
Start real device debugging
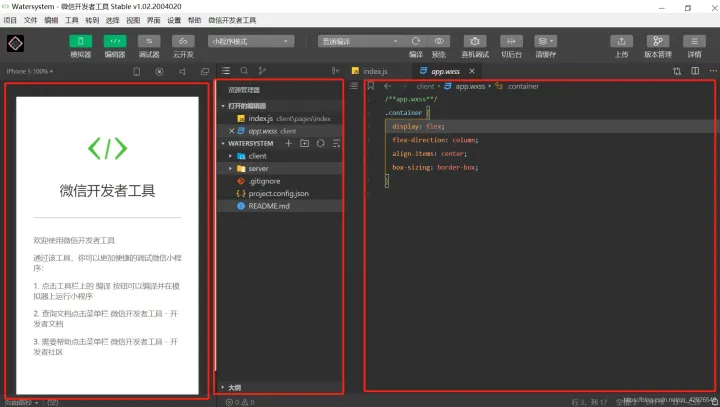475,41
